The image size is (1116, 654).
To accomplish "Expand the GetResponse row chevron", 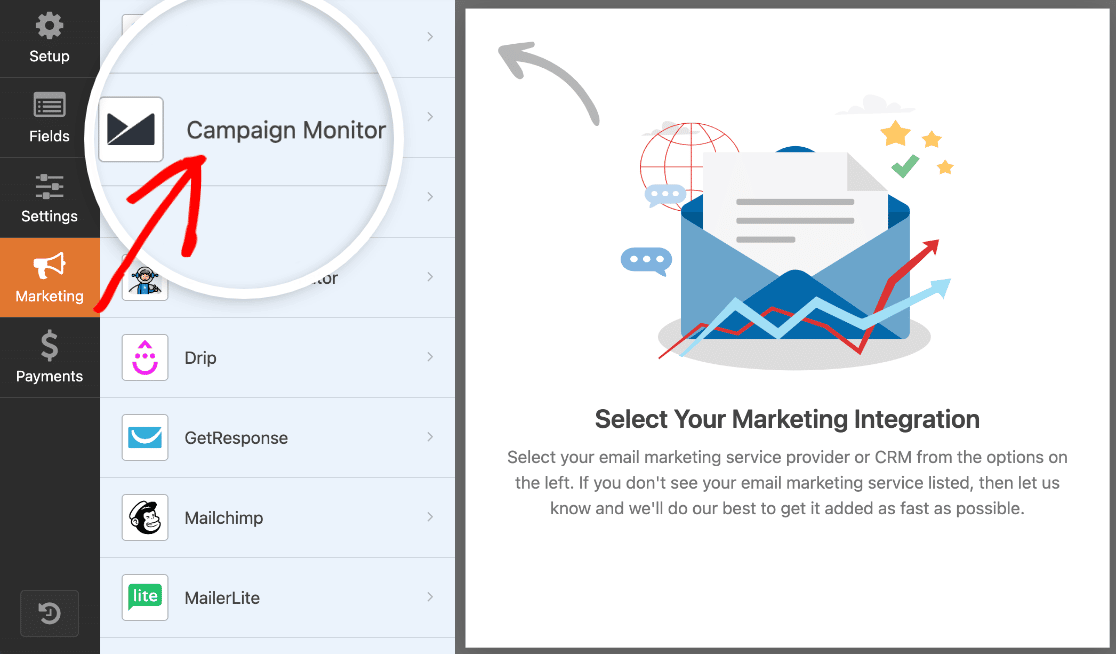I will point(430,437).
